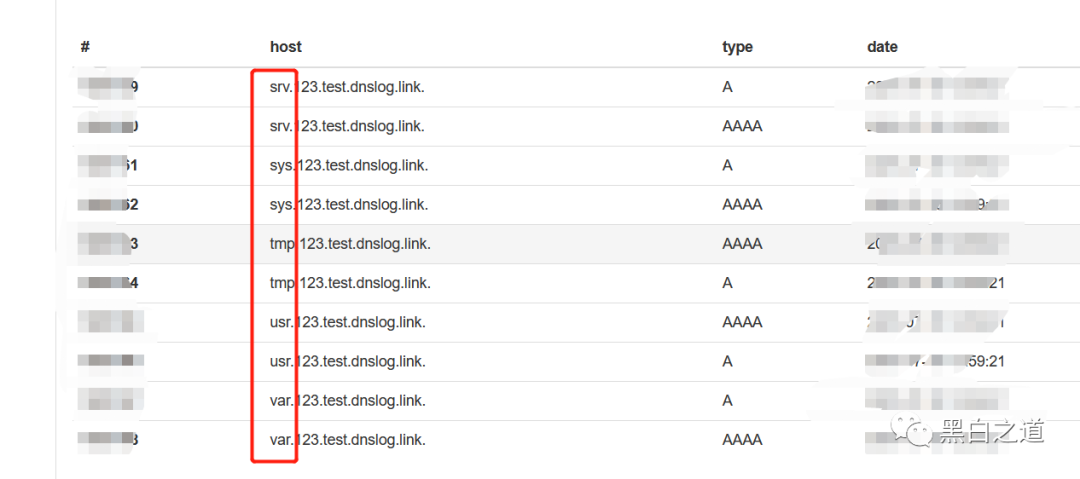Select usr host entry with type A
1080x479 pixels.
tap(347, 361)
